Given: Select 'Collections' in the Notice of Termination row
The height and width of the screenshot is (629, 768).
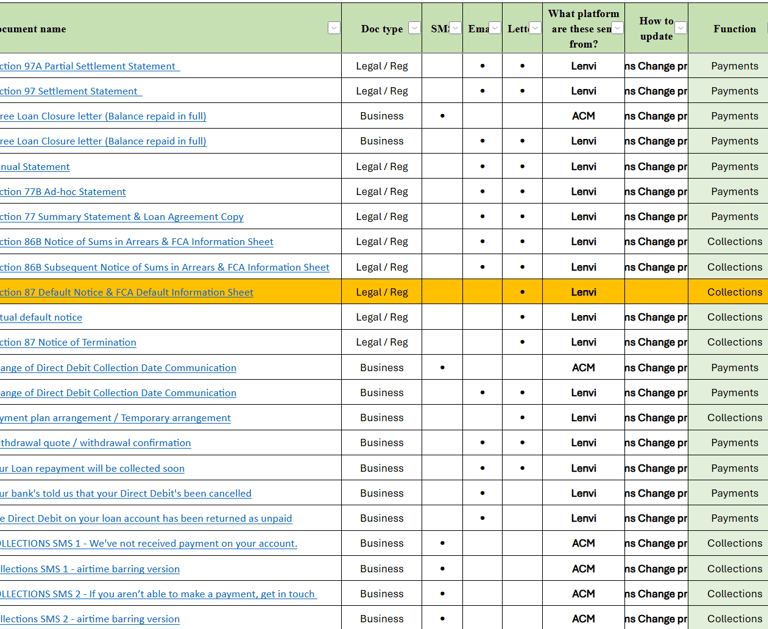Looking at the screenshot, I should (729, 342).
